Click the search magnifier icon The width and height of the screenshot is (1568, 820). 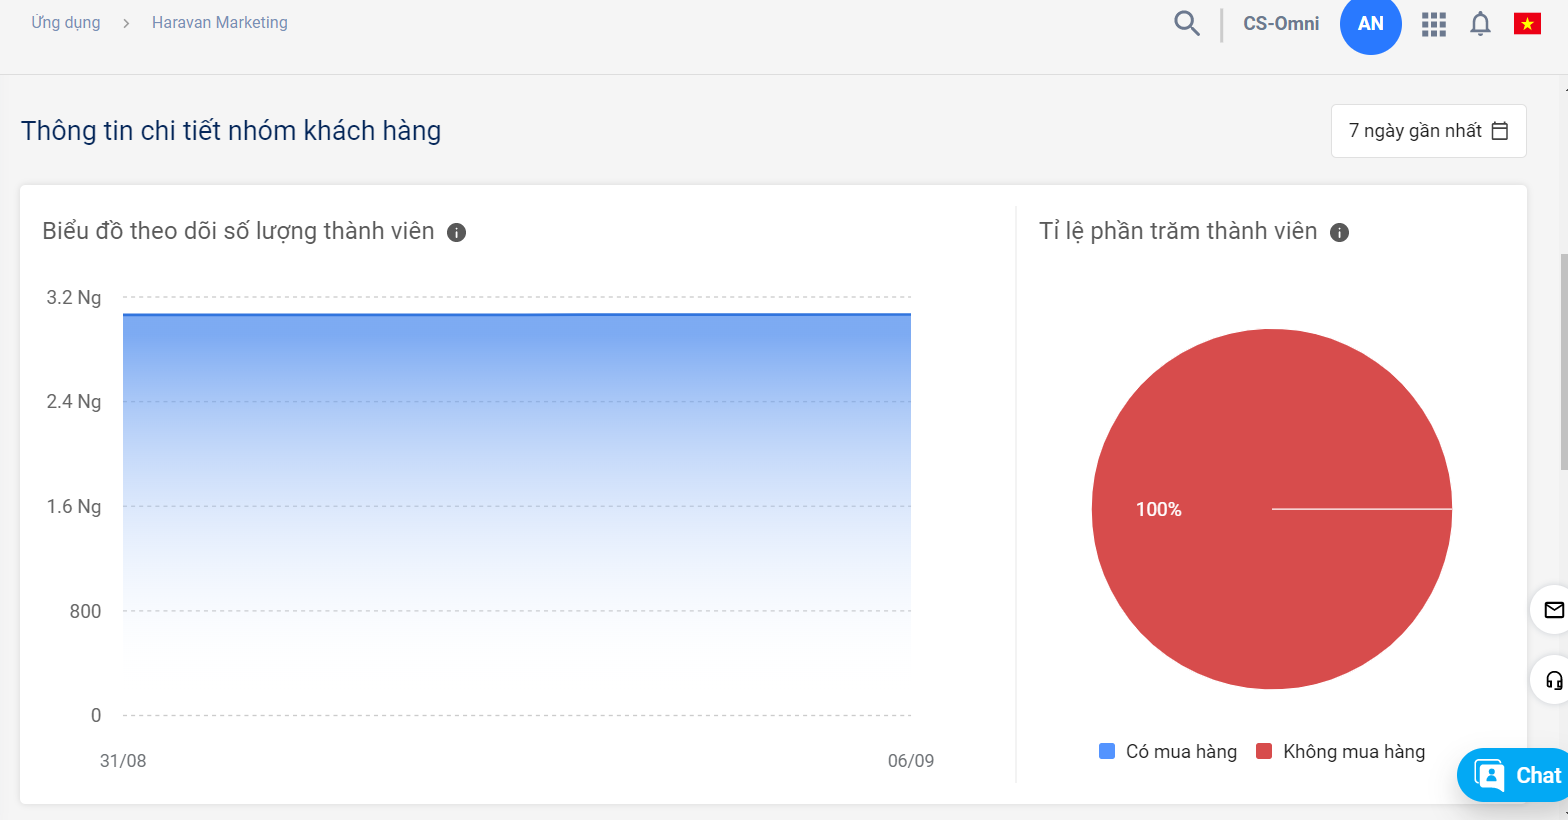(x=1186, y=23)
